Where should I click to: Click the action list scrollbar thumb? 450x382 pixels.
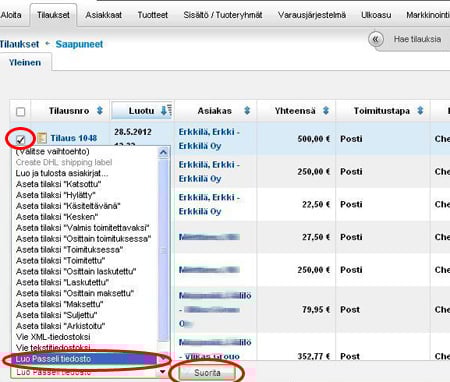(x=163, y=250)
